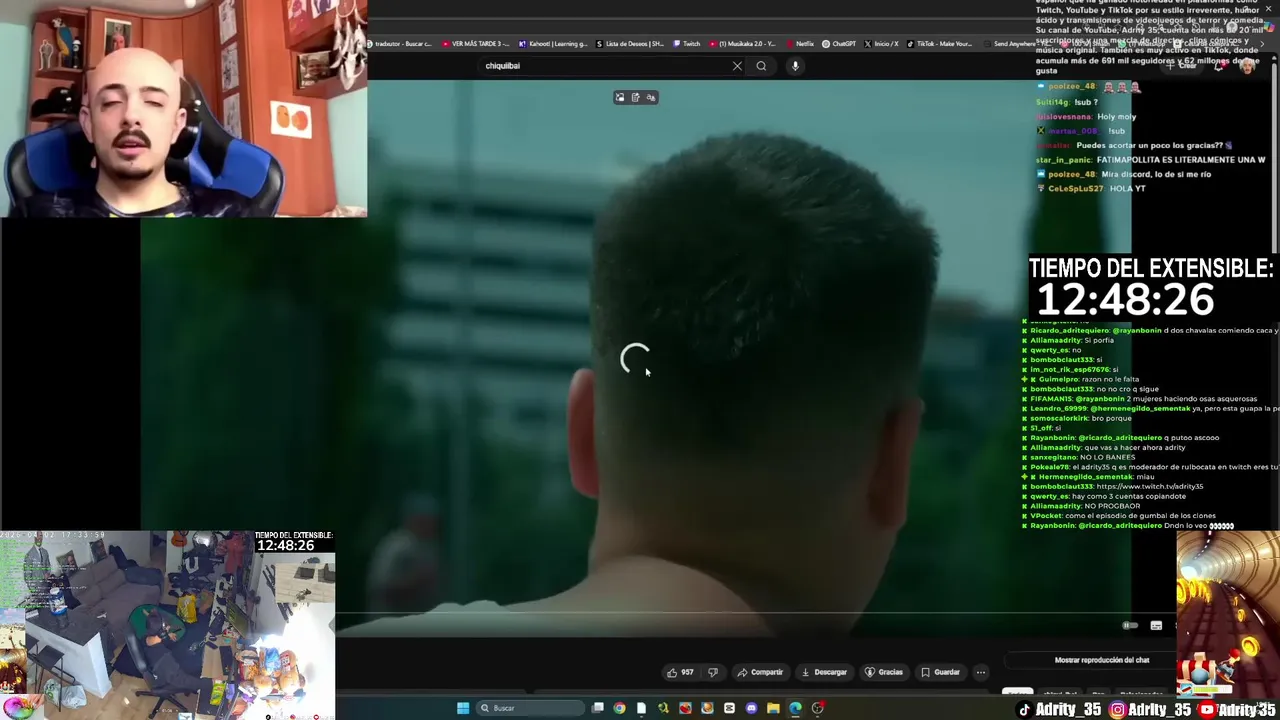Open the more actions three-dot menu
The width and height of the screenshot is (1280, 720).
point(981,672)
